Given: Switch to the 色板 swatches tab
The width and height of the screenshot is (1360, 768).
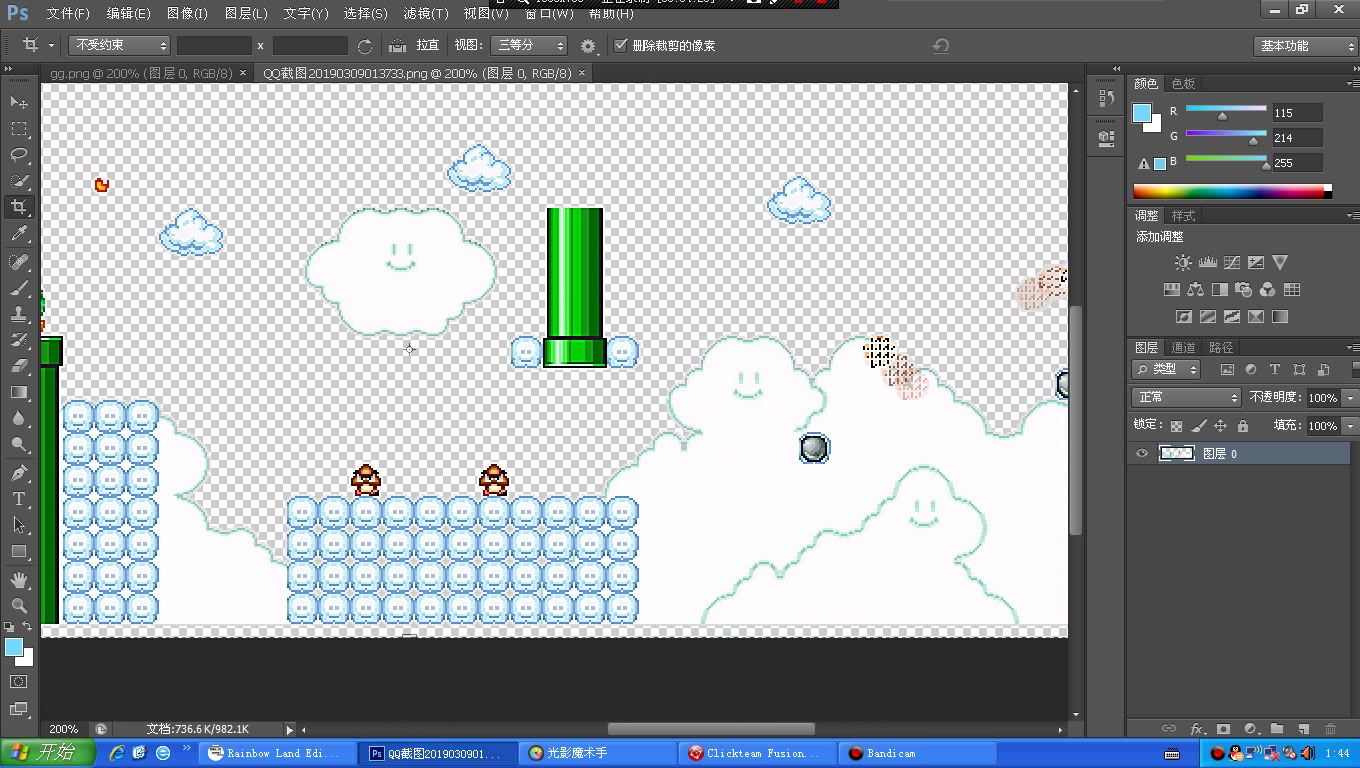Looking at the screenshot, I should click(x=1183, y=84).
